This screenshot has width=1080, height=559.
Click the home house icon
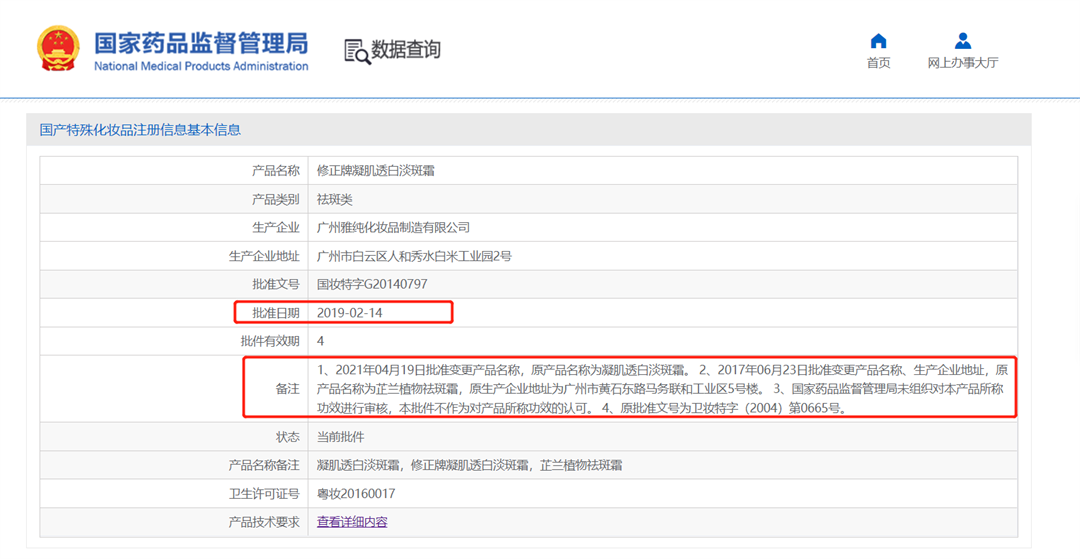click(x=878, y=41)
